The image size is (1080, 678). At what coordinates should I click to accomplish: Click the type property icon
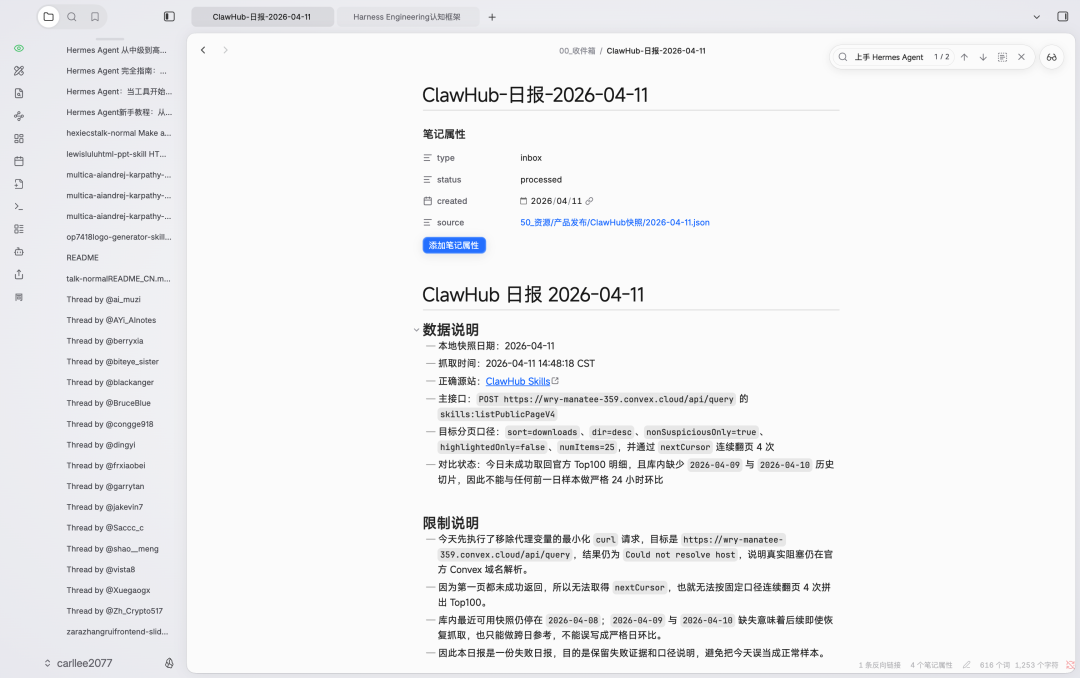[428, 158]
